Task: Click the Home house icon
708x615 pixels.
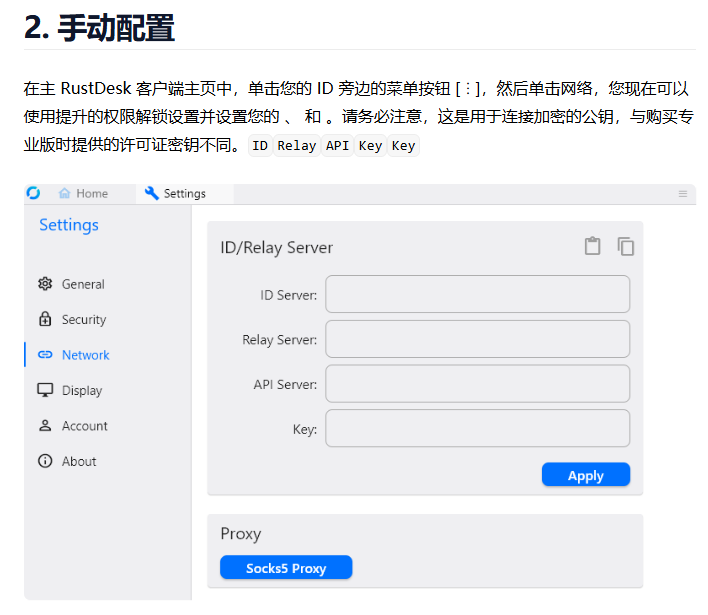Action: tap(65, 193)
